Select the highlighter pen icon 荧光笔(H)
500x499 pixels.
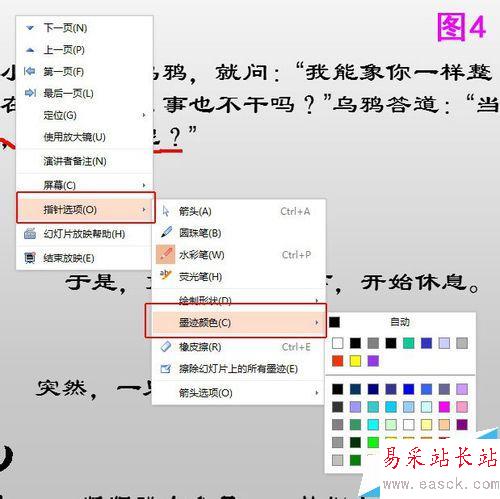click(165, 275)
